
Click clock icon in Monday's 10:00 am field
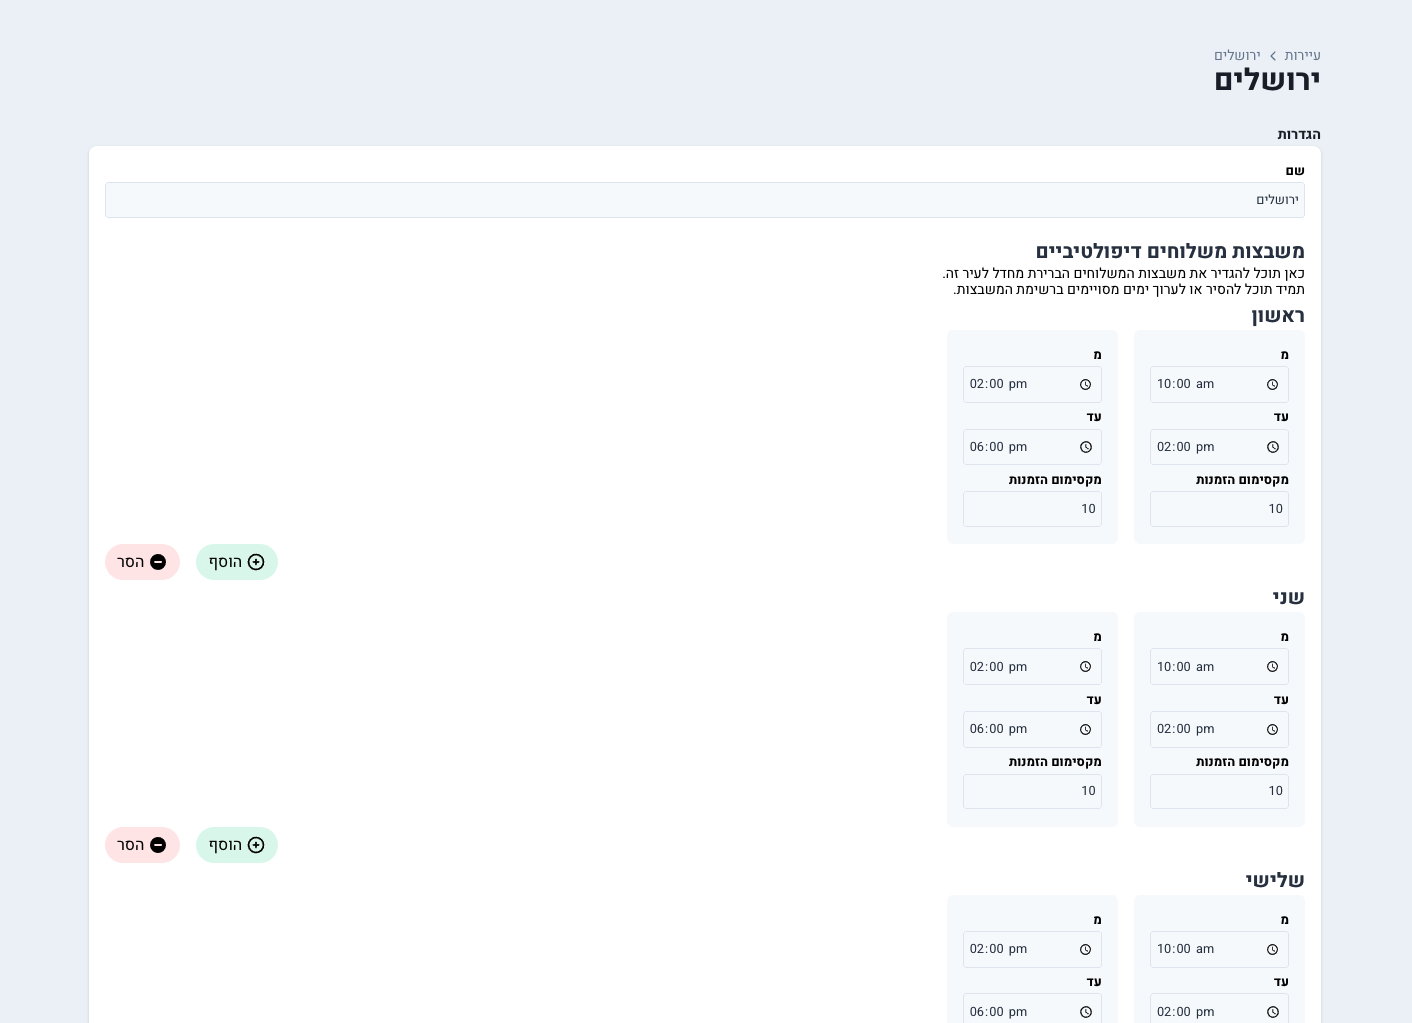point(1272,667)
